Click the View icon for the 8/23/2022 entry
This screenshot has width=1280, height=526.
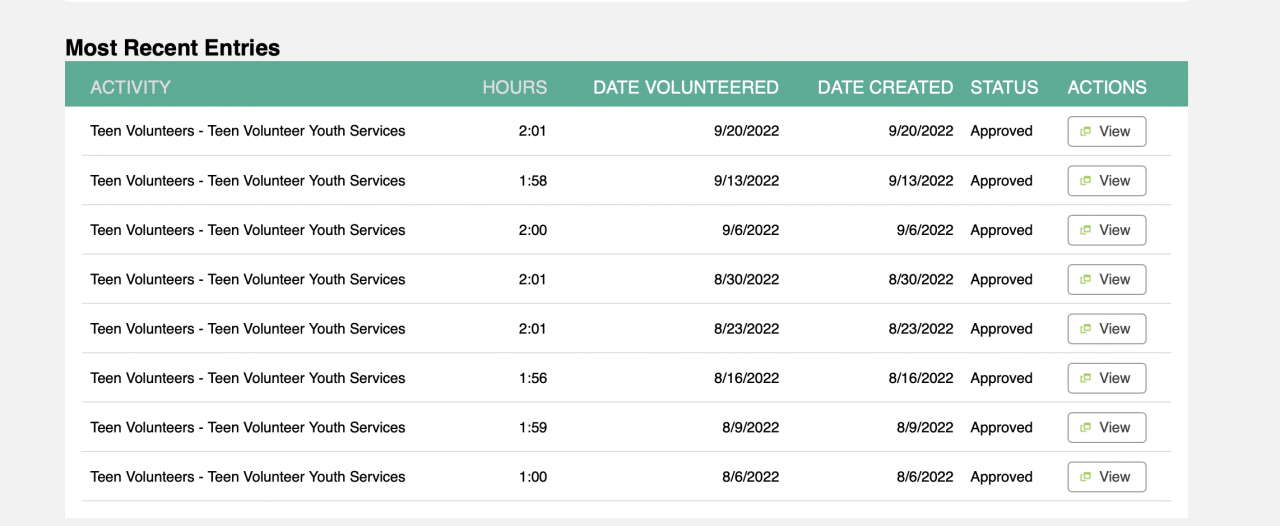coord(1085,329)
